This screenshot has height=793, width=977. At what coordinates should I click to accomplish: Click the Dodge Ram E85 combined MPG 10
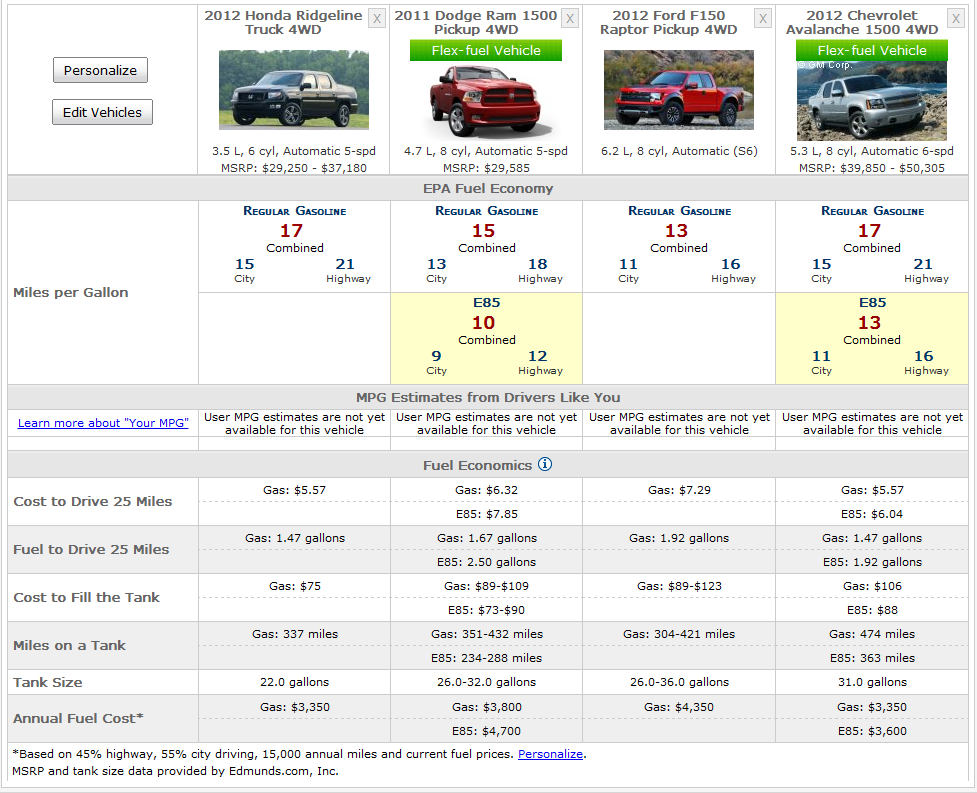point(484,323)
